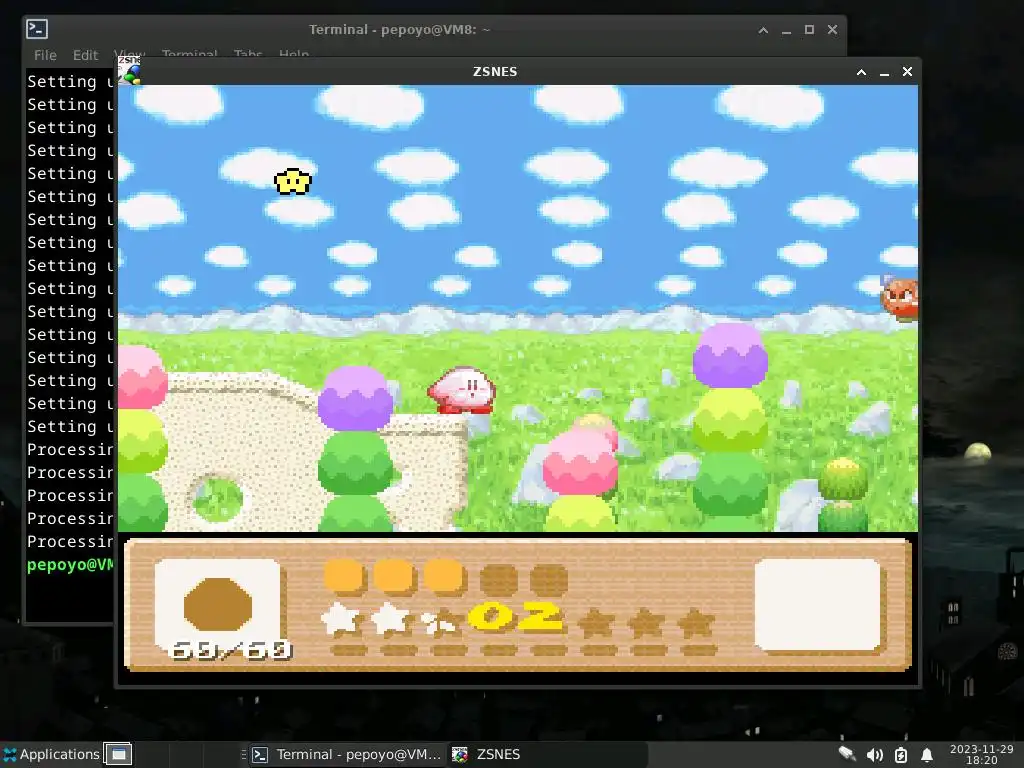Click the green pepoyo@VM prompt in Terminal
The height and width of the screenshot is (768, 1024).
click(70, 565)
